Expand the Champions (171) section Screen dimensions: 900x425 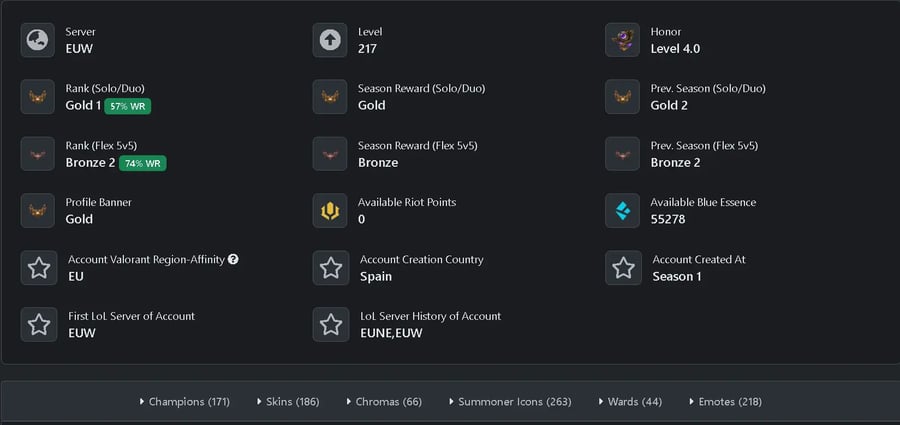click(185, 402)
